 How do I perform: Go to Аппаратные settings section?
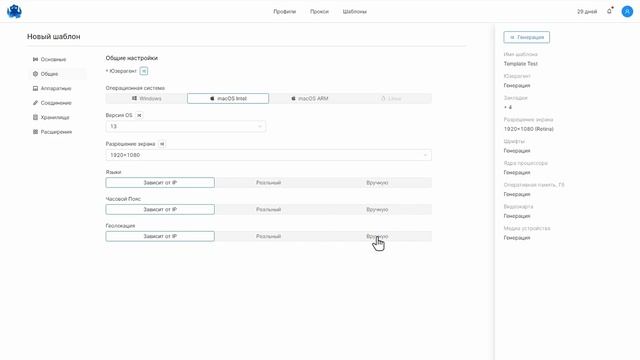click(x=56, y=89)
